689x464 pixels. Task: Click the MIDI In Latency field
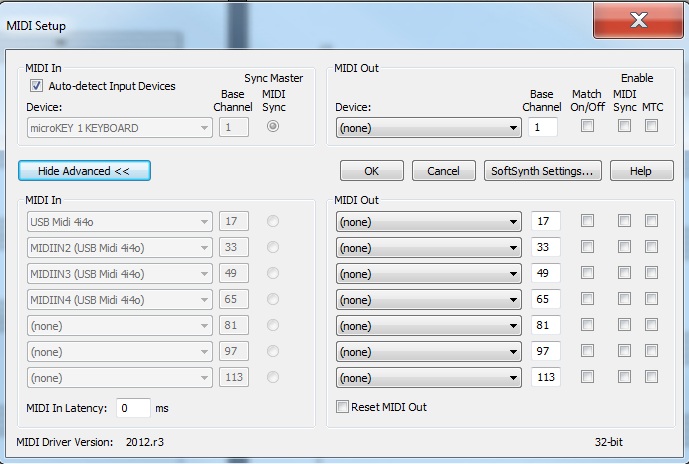133,408
